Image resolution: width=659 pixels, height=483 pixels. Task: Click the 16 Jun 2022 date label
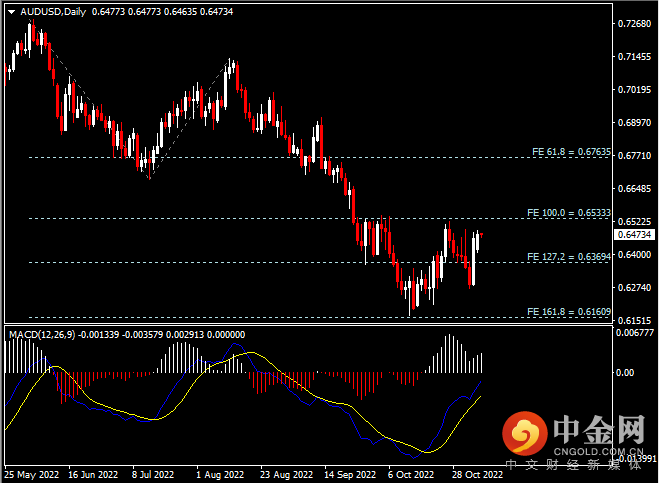[93, 475]
